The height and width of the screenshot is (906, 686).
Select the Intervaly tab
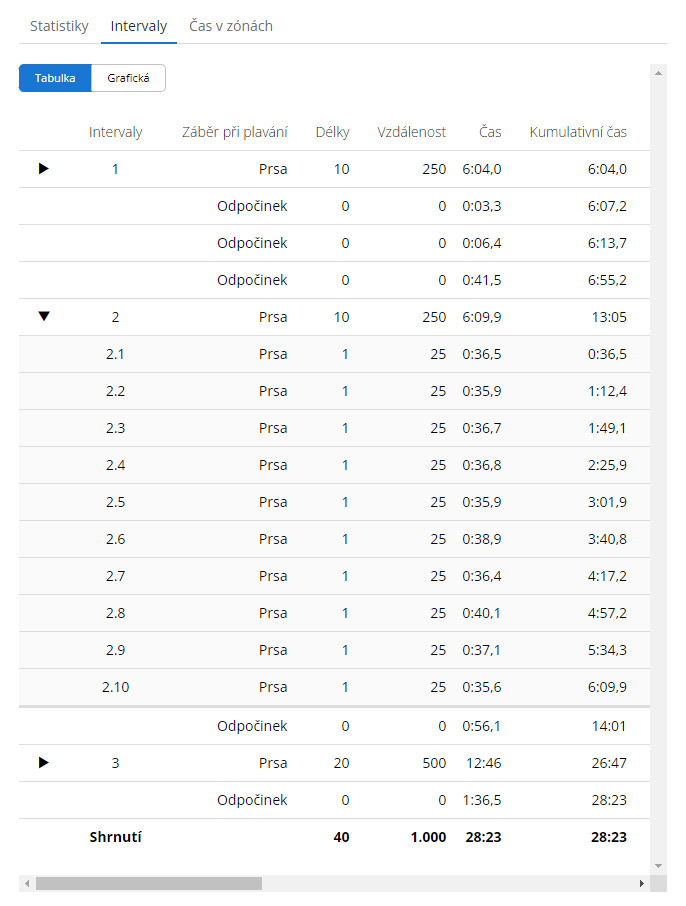pos(139,26)
